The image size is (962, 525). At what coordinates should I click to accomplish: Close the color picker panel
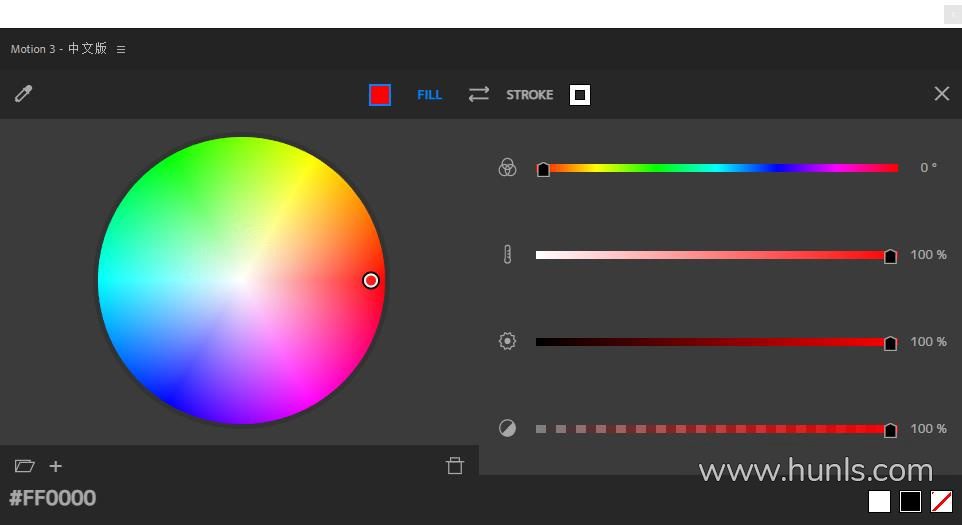coord(942,94)
